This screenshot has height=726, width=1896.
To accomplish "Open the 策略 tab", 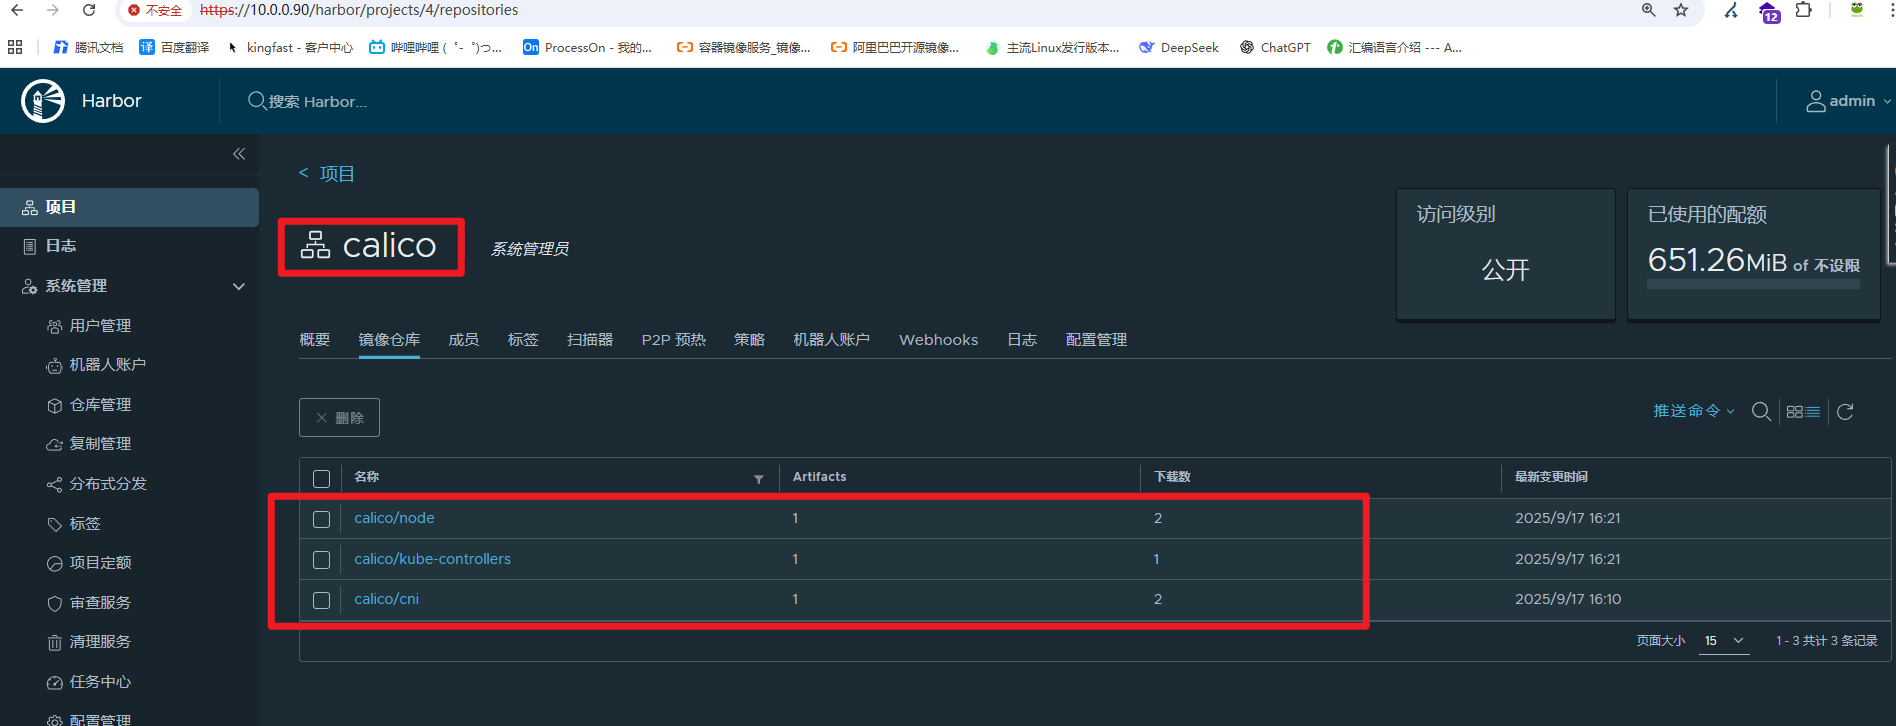I will [749, 340].
